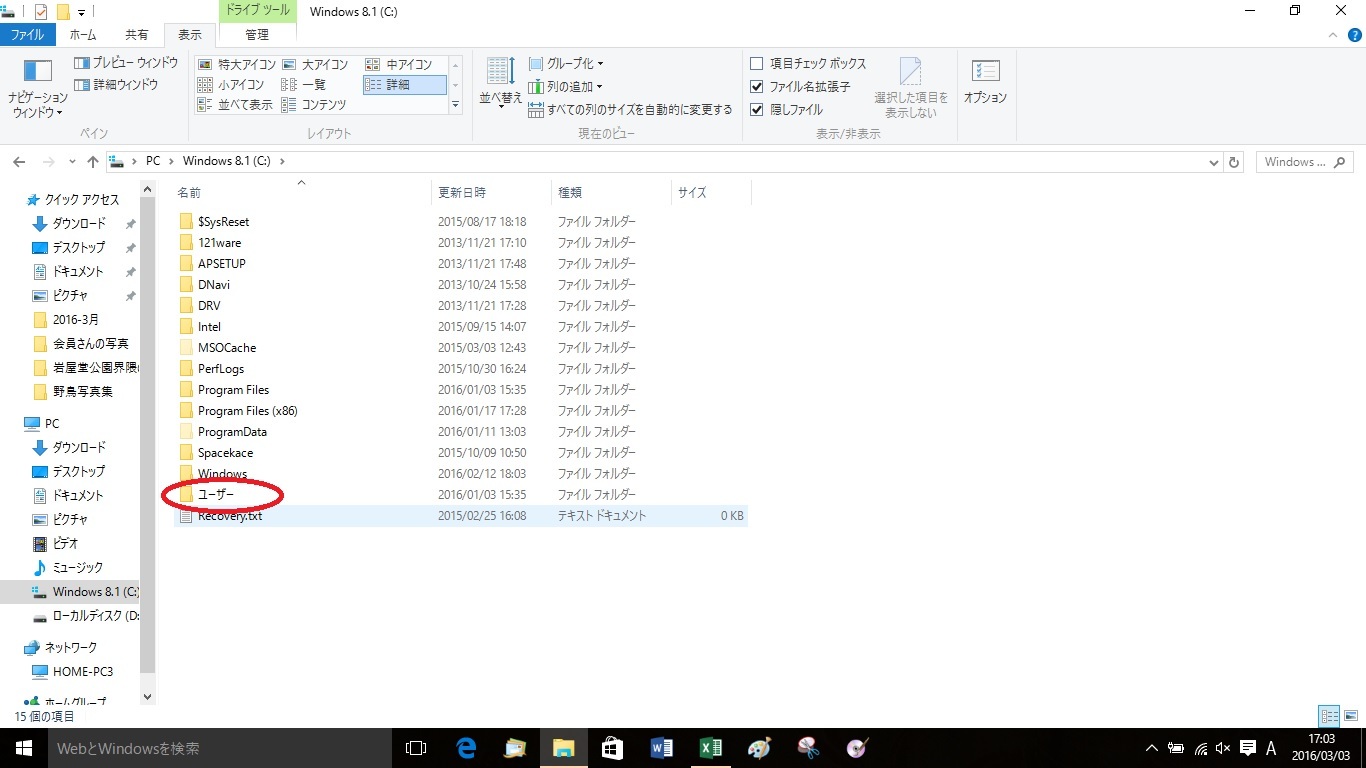The height and width of the screenshot is (768, 1366).
Task: Switch to the 共有 ribbon tab
Action: (x=135, y=35)
